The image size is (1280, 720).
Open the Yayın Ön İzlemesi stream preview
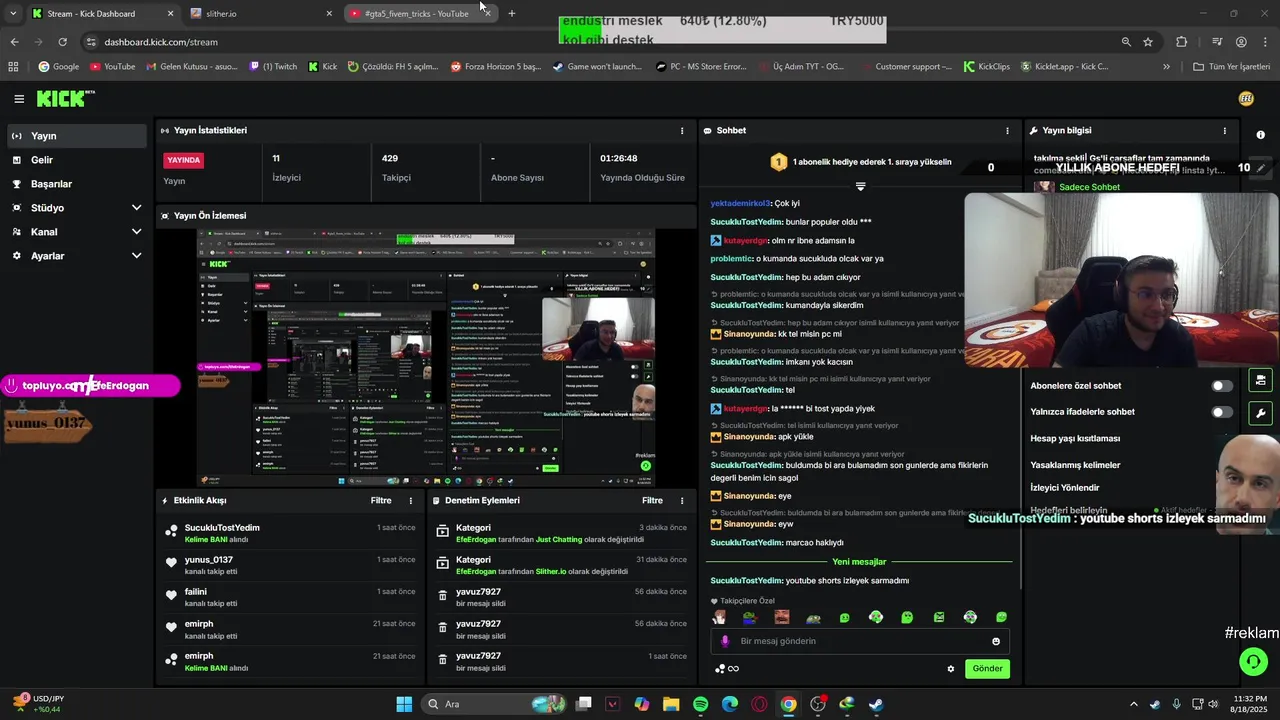point(426,358)
